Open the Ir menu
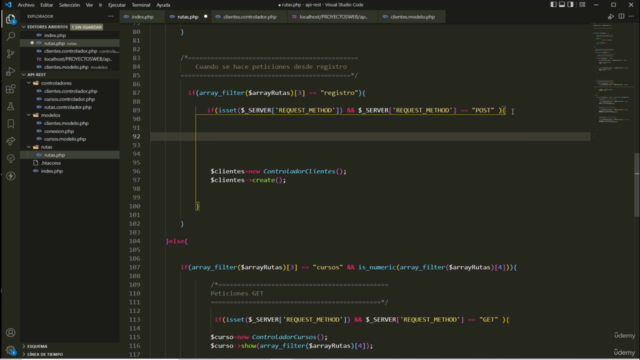Image resolution: width=640 pixels, height=360 pixels. click(100, 5)
